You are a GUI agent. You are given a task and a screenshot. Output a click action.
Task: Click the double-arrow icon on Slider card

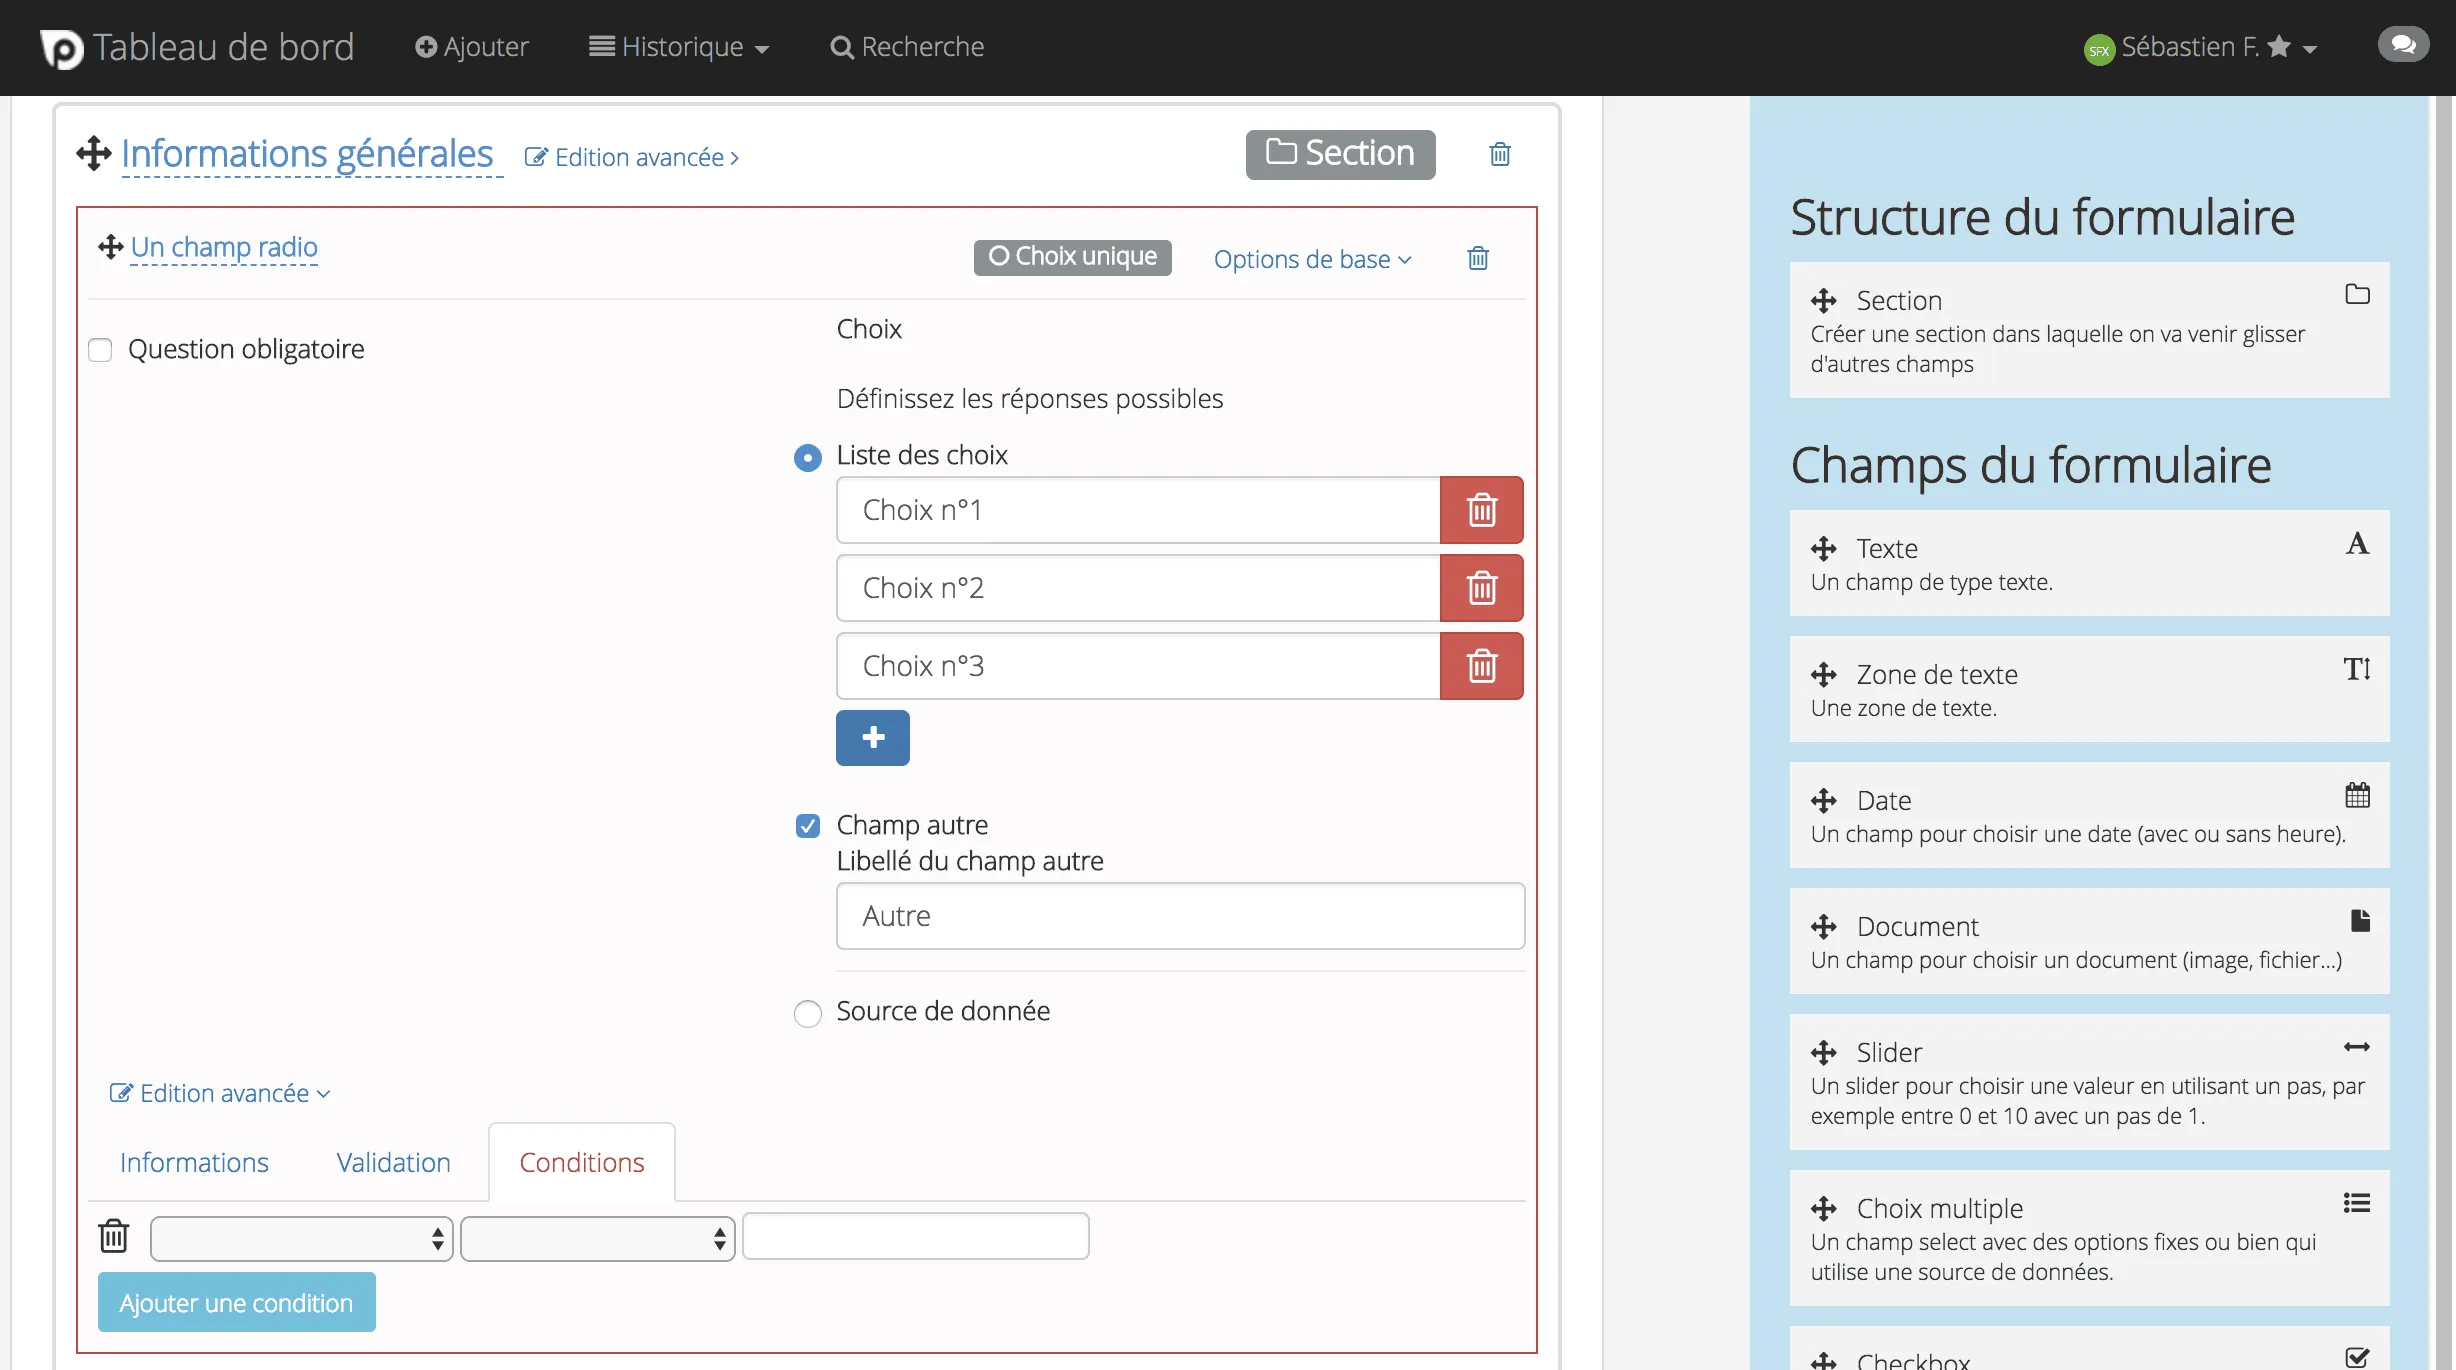point(2357,1047)
